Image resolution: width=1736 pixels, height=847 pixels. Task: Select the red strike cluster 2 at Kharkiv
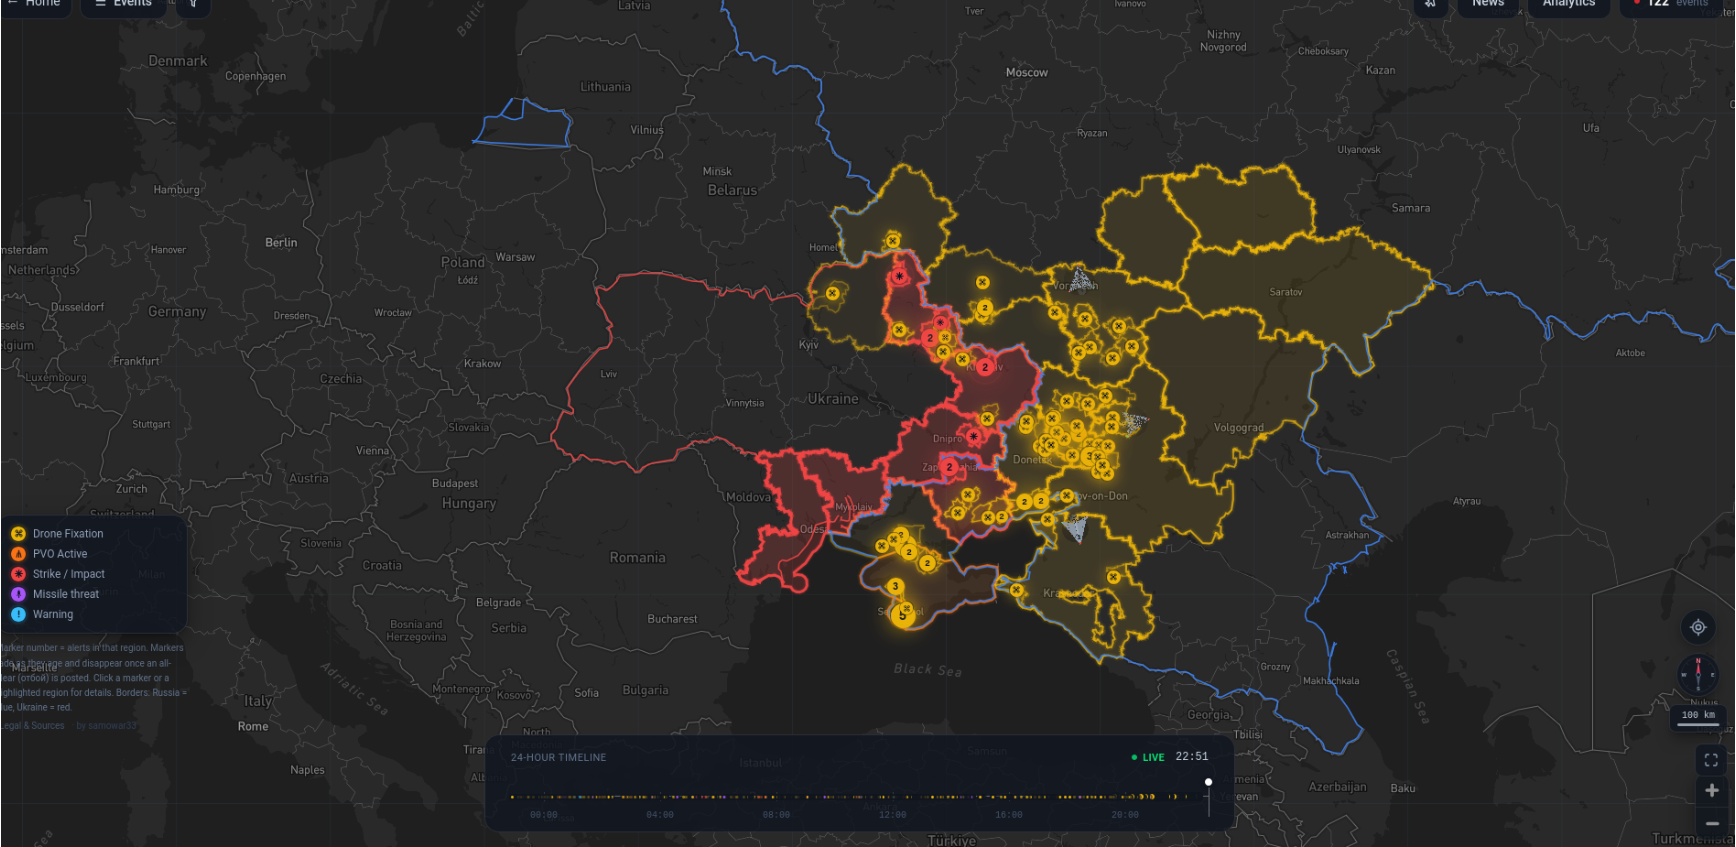985,367
